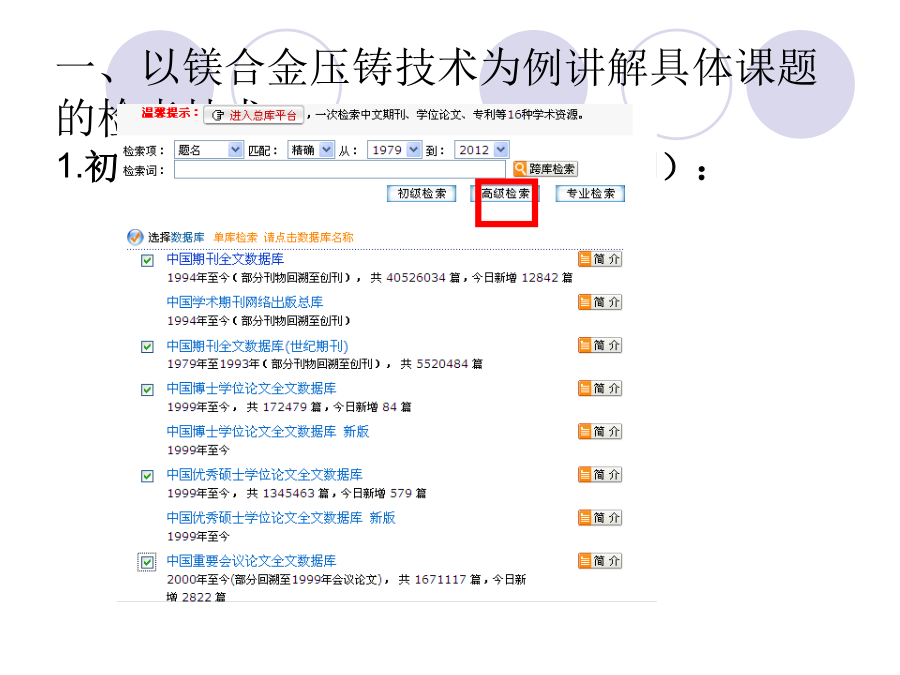Open the 检索项 dropdown showing 题名

208,150
